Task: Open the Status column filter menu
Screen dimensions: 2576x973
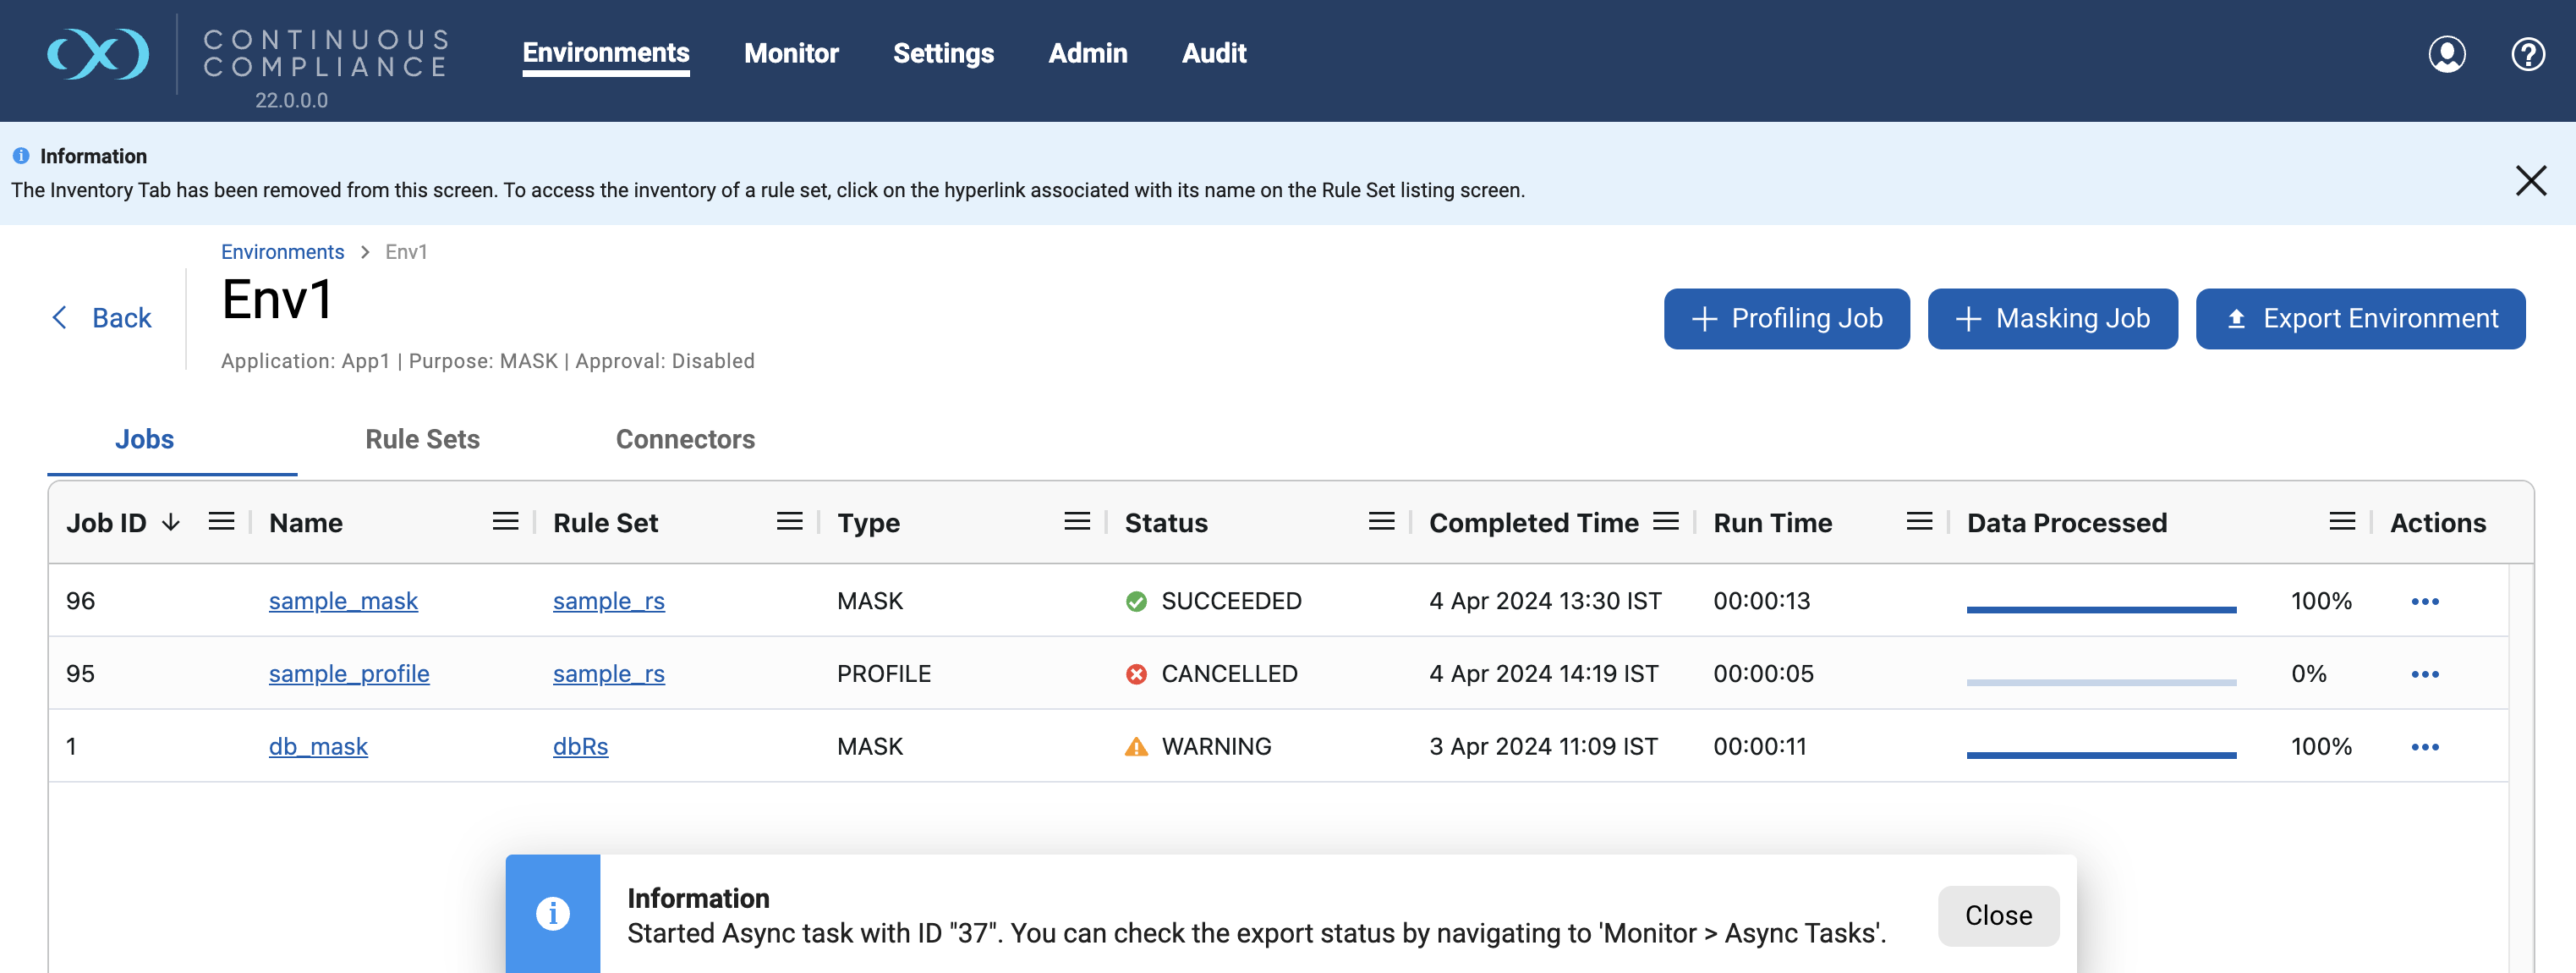Action: (x=1381, y=521)
